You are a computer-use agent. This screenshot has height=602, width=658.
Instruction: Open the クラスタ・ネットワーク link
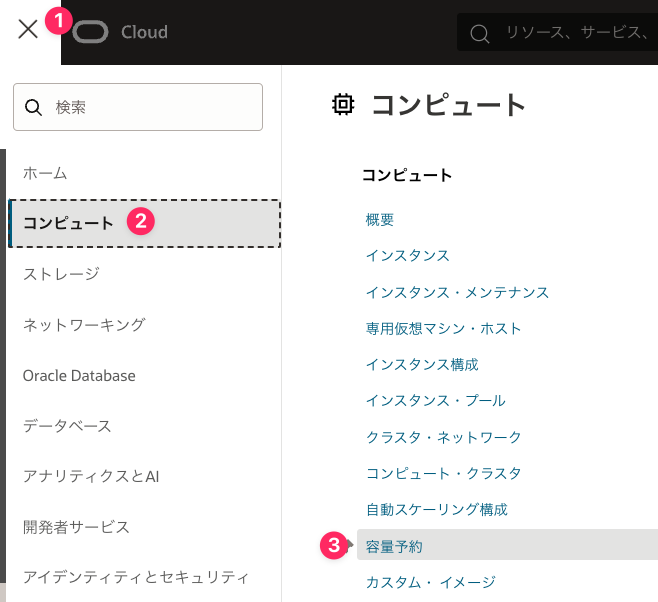(x=443, y=437)
